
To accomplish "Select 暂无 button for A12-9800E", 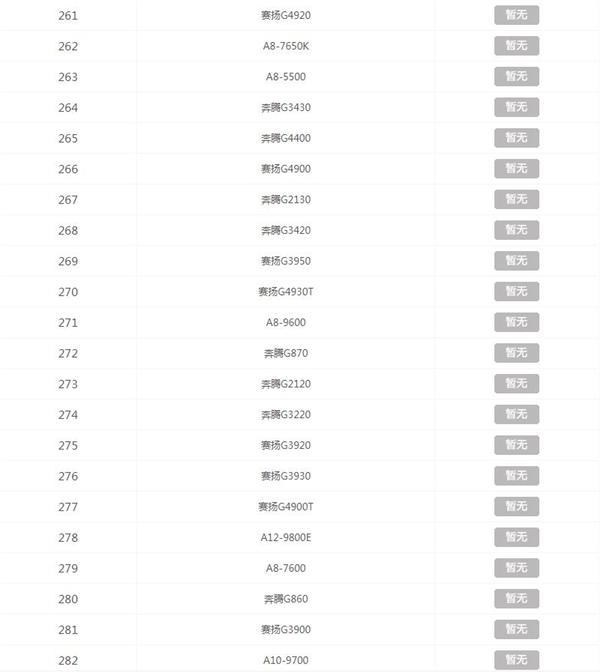I will click(x=516, y=537).
